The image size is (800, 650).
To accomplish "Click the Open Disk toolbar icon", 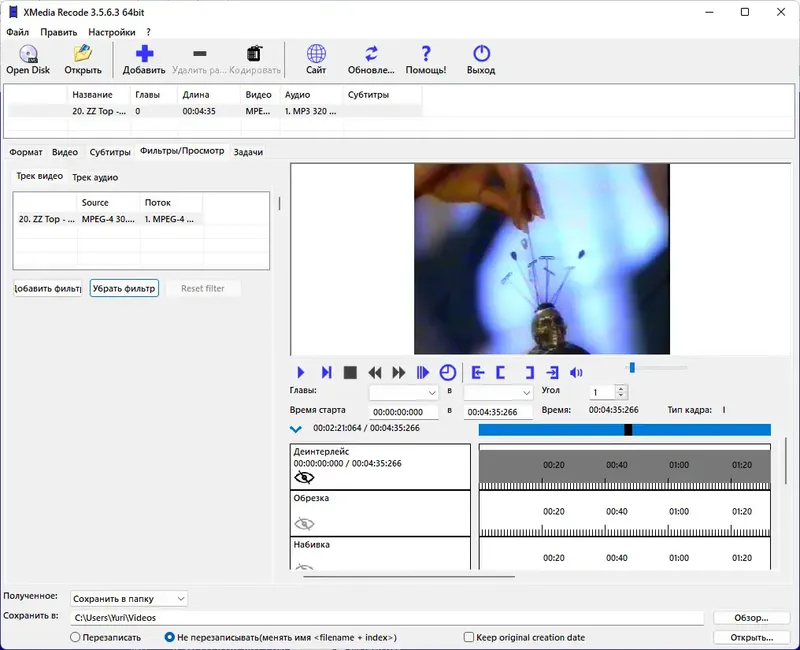I will 27,55.
